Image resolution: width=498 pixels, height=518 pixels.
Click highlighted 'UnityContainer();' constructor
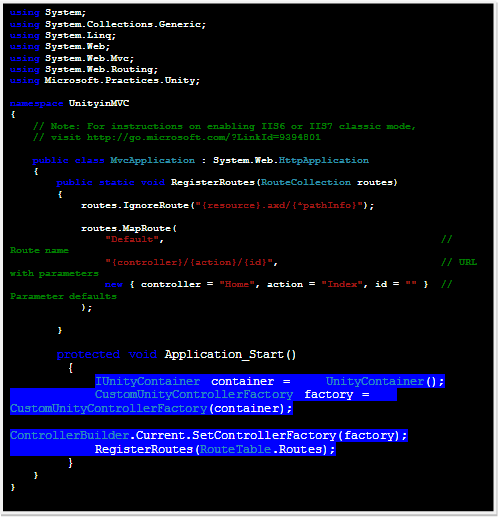[385, 381]
